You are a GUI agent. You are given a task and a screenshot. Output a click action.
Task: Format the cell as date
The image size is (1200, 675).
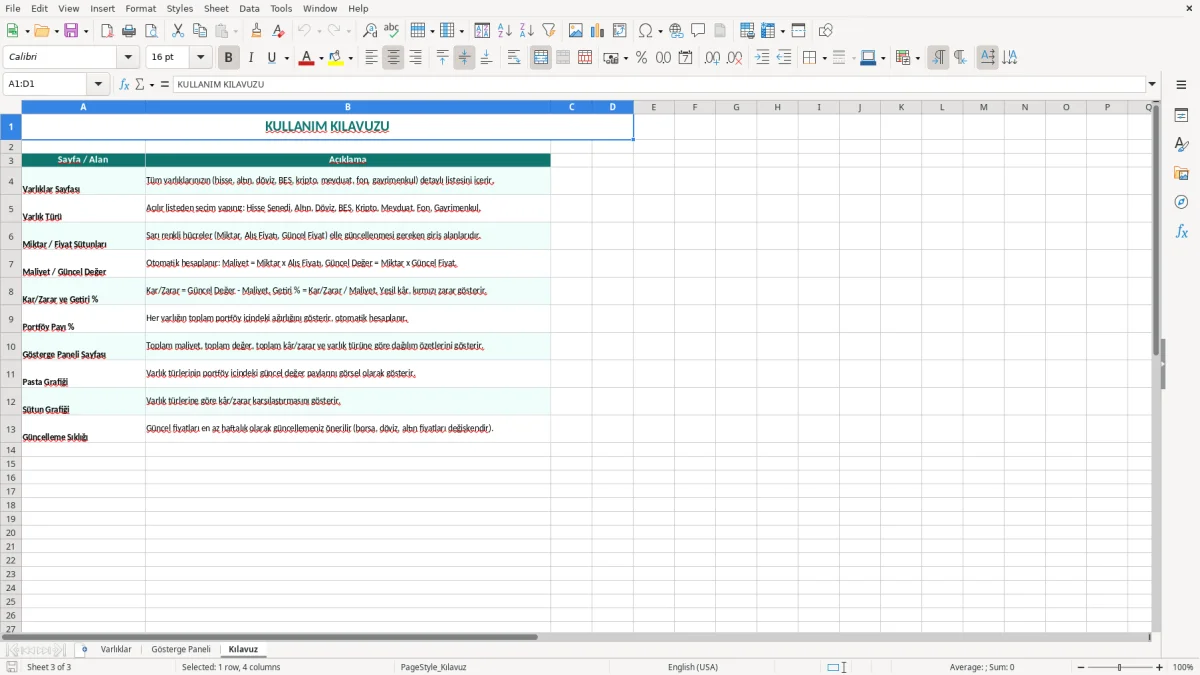[x=685, y=58]
